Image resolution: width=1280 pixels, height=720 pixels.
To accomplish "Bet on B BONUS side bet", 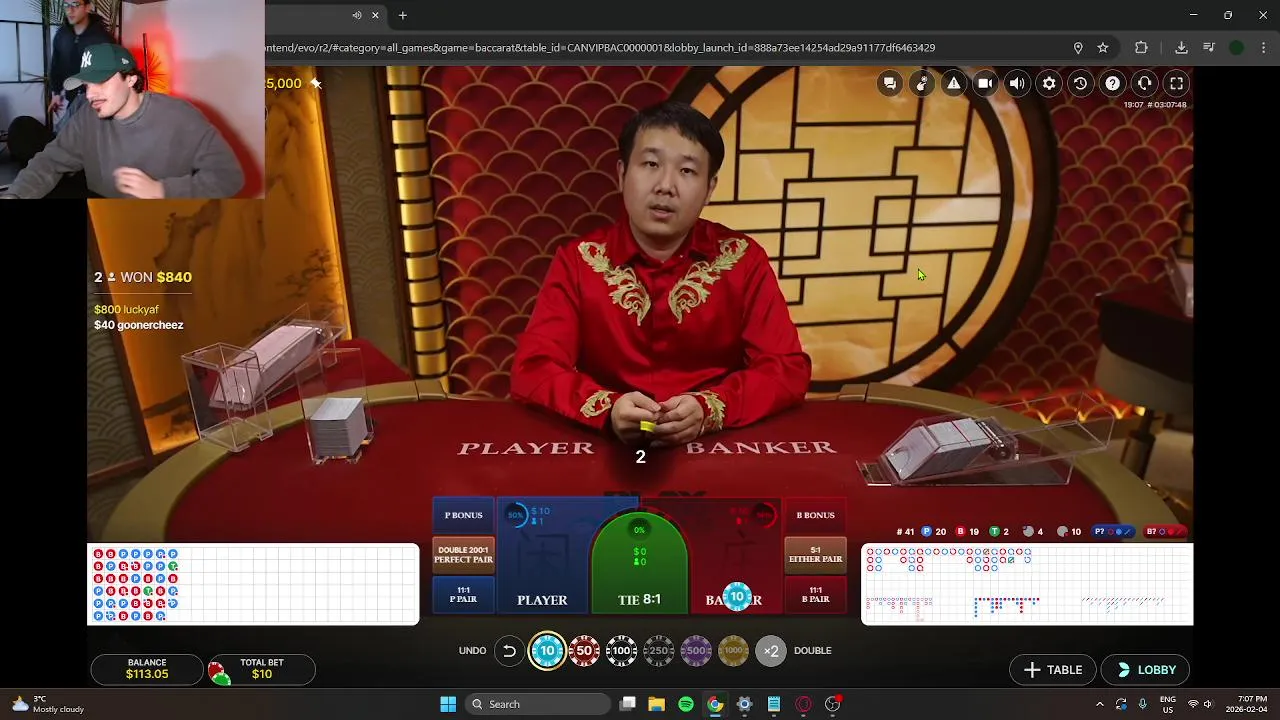I will pyautogui.click(x=815, y=515).
